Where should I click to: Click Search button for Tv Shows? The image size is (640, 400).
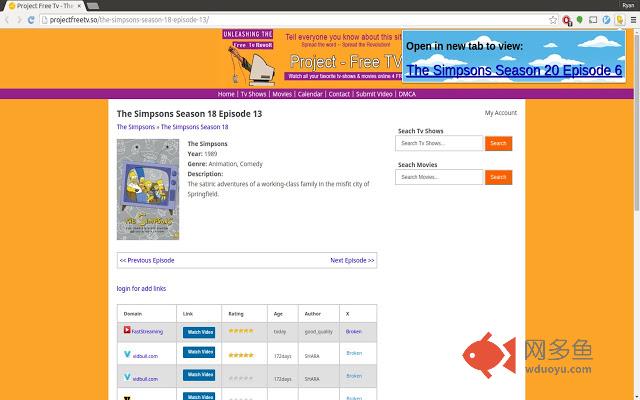(x=498, y=143)
